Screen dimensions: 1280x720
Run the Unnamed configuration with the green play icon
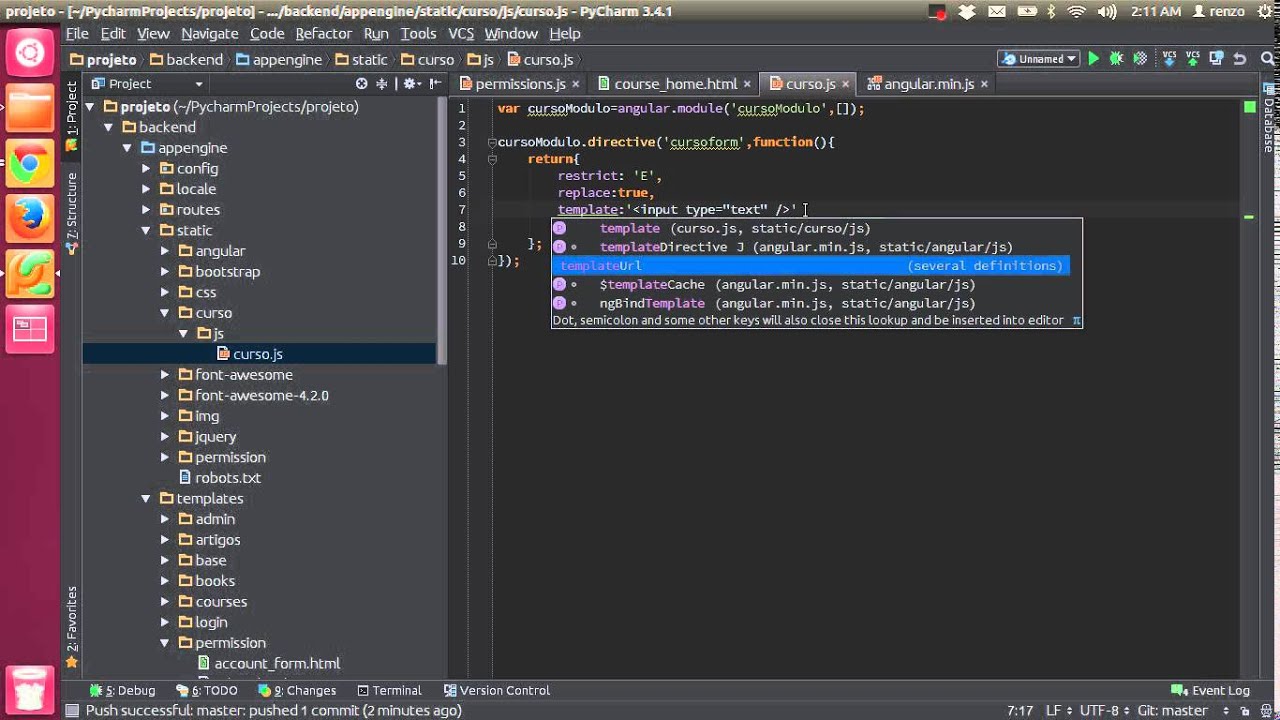click(x=1093, y=59)
